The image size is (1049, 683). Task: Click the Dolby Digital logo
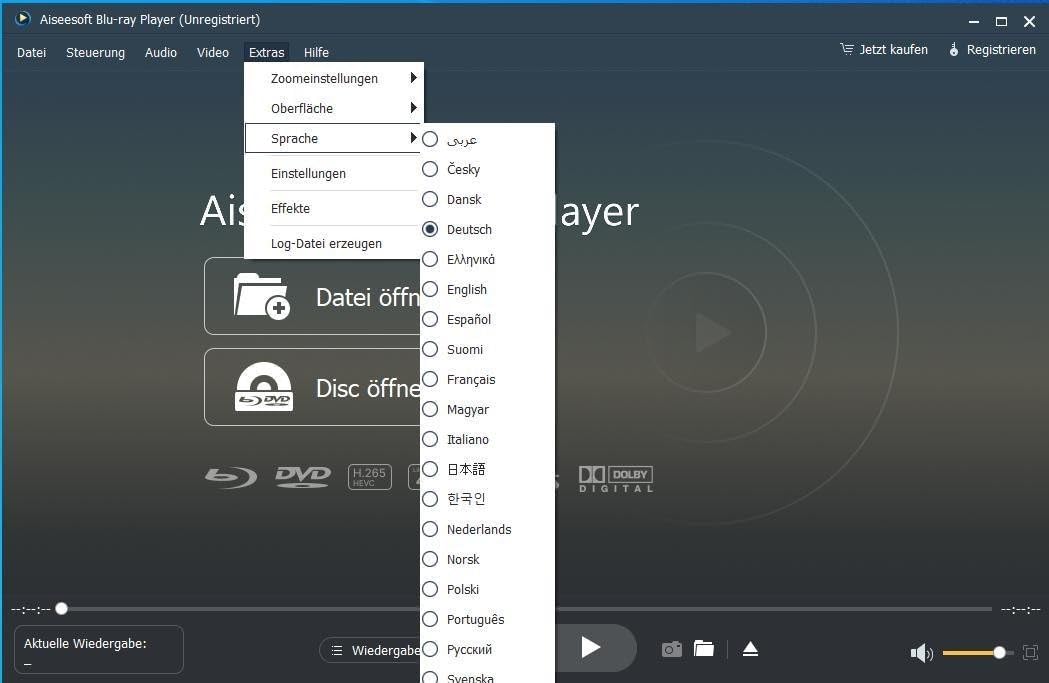615,479
